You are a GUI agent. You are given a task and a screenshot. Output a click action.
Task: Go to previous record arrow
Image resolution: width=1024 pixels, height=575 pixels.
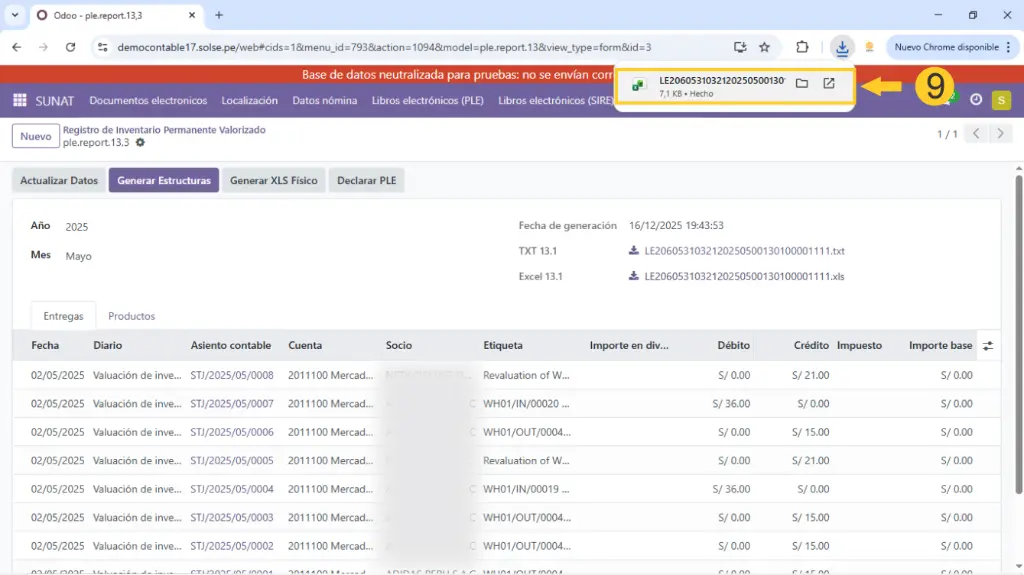[x=977, y=134]
